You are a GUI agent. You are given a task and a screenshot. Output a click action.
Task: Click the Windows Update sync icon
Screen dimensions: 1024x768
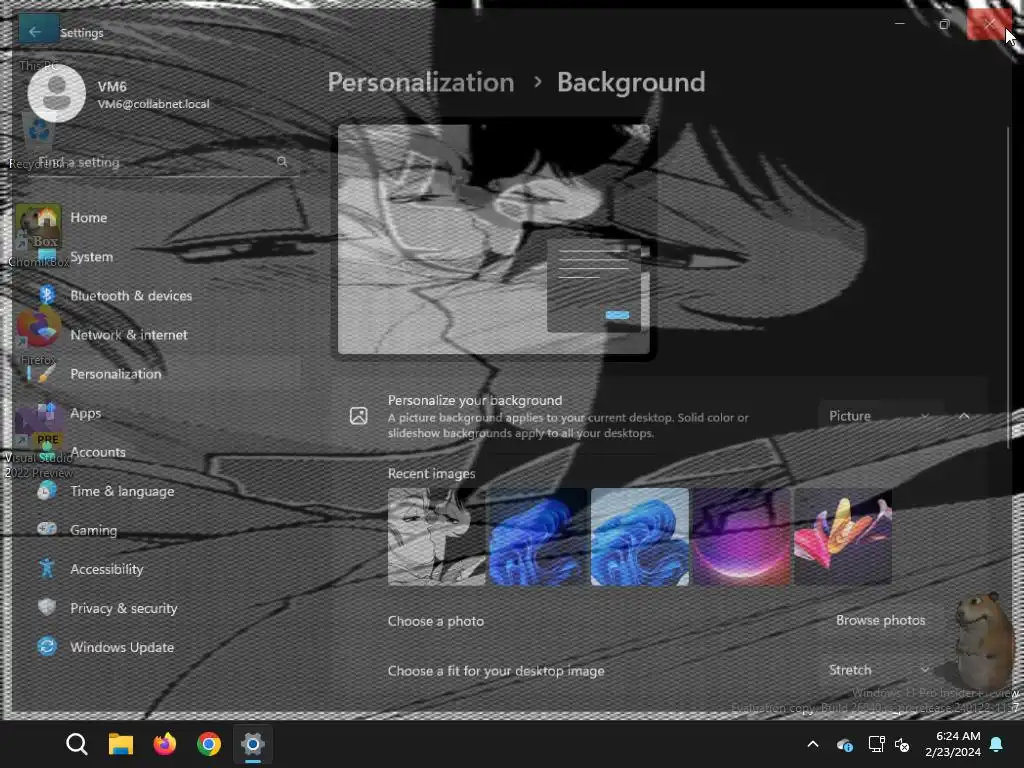[46, 647]
